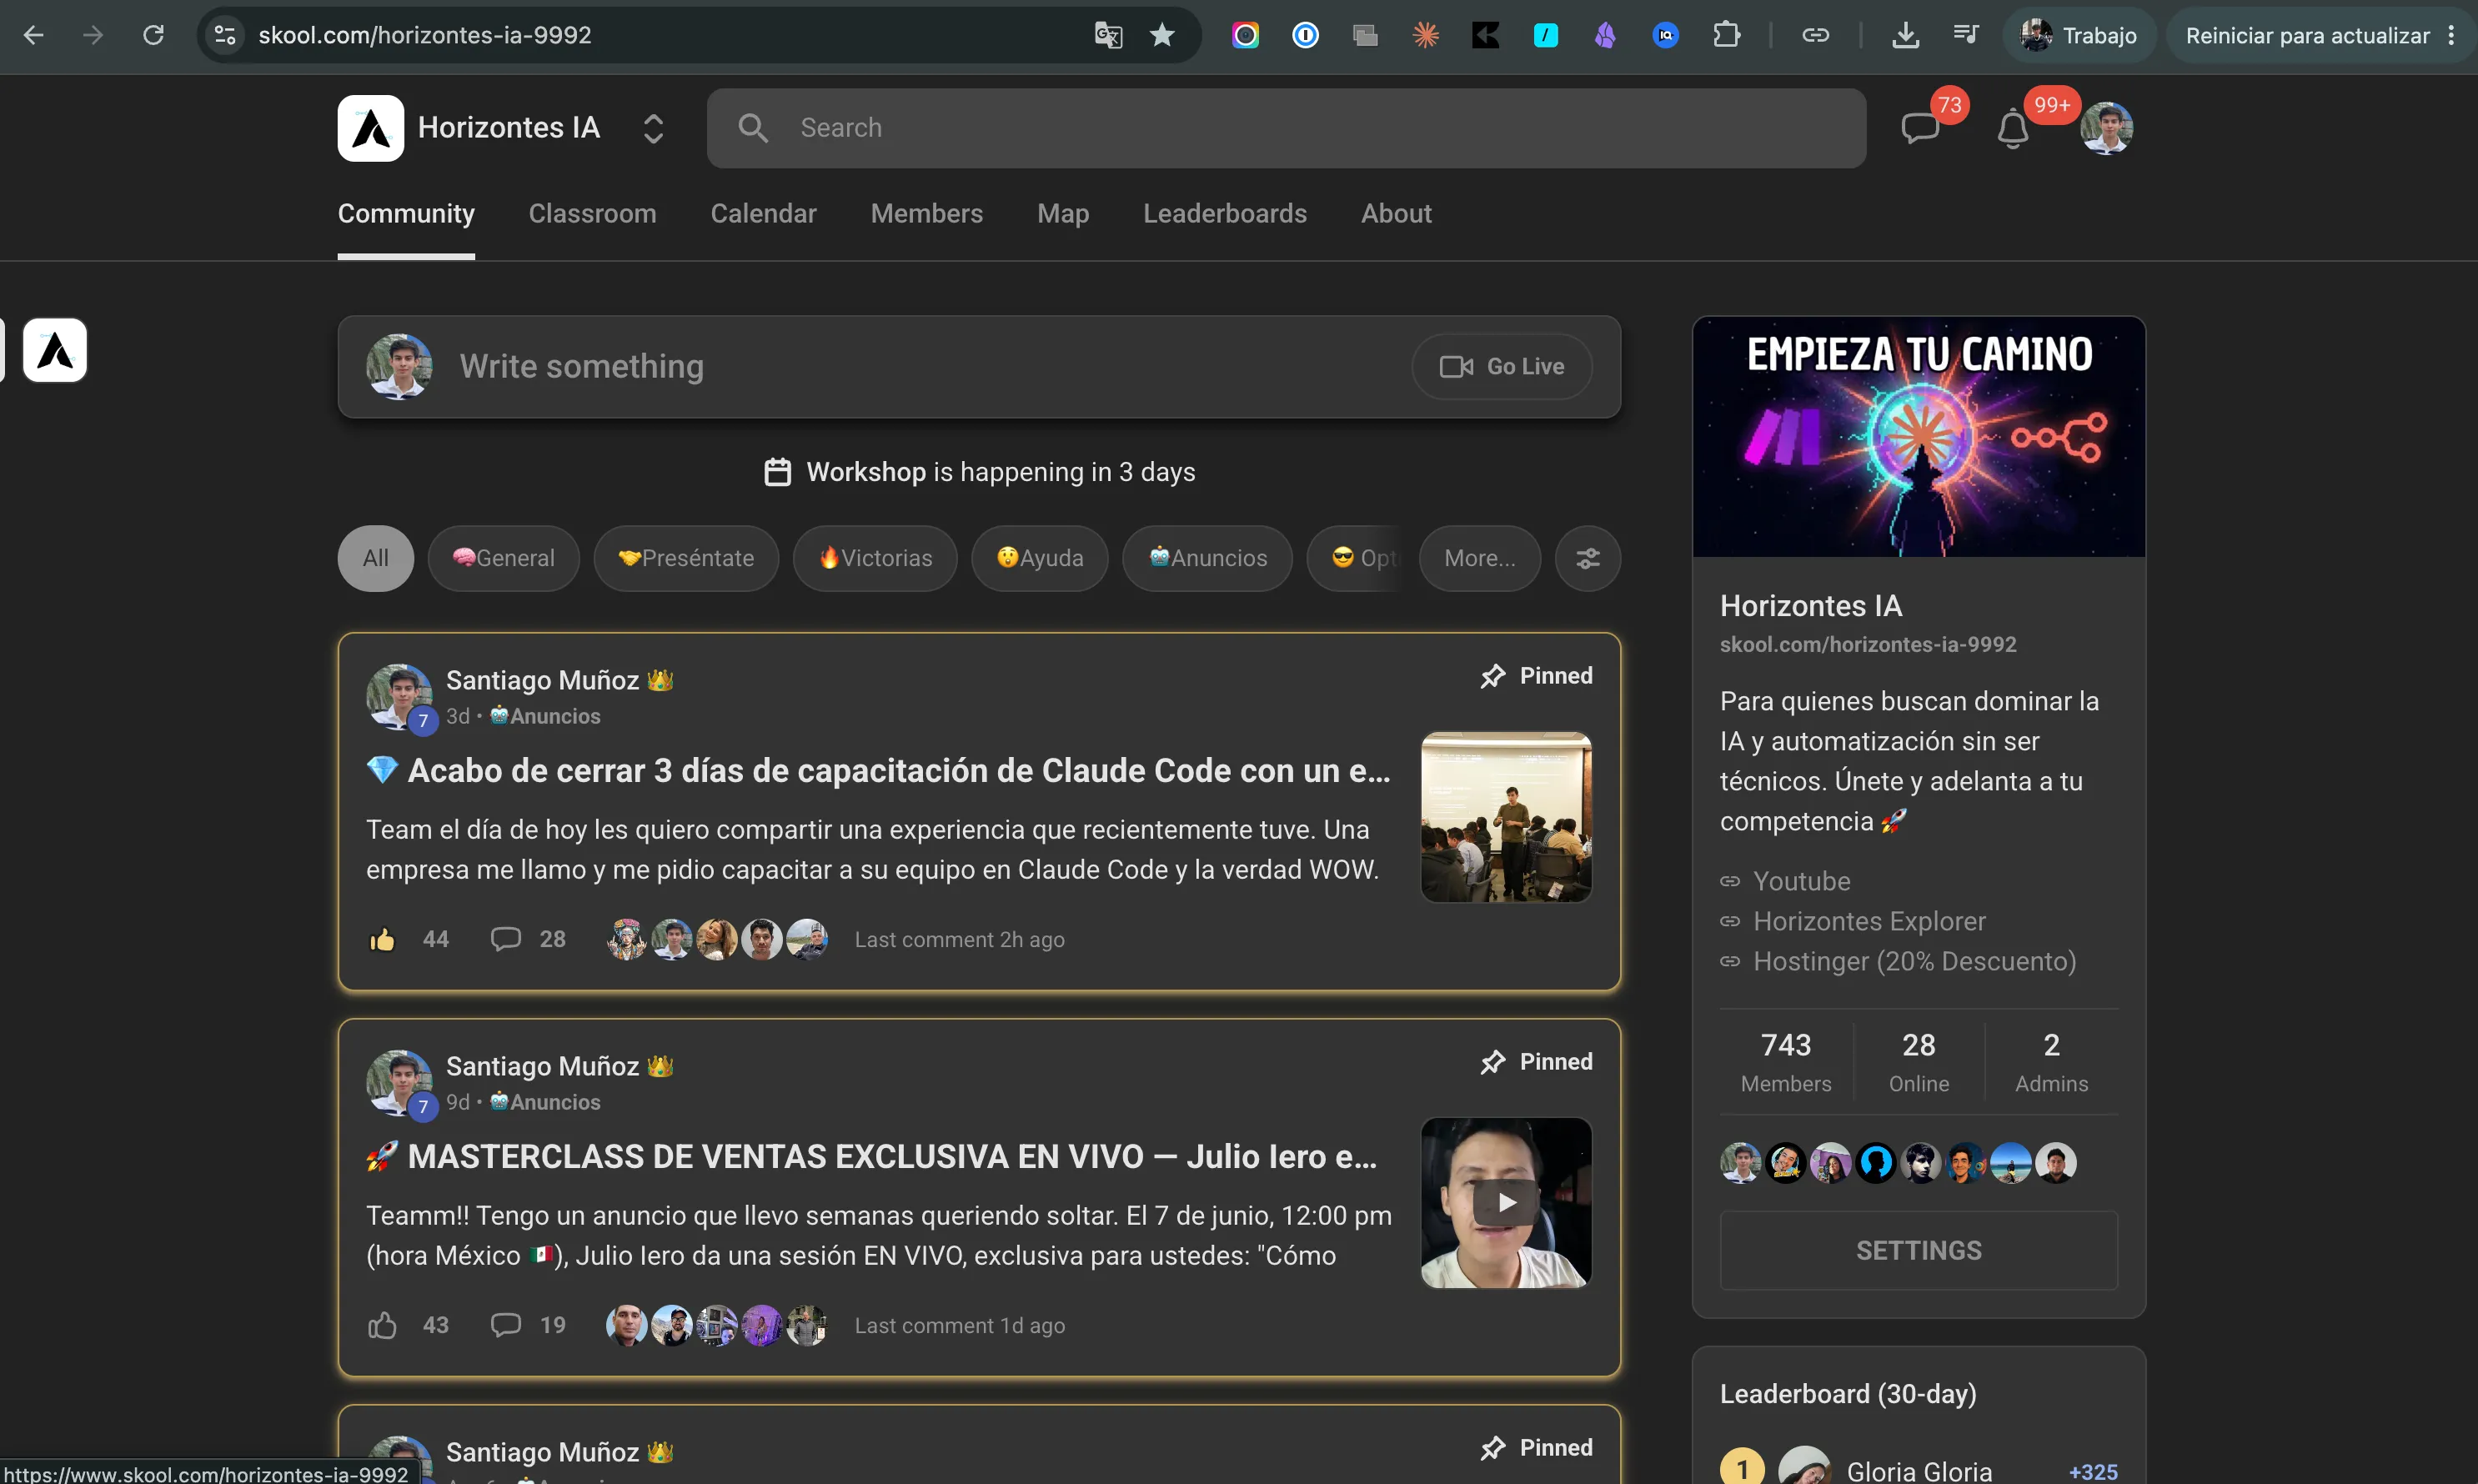
Task: Open the site information icon in address bar
Action: click(225, 36)
